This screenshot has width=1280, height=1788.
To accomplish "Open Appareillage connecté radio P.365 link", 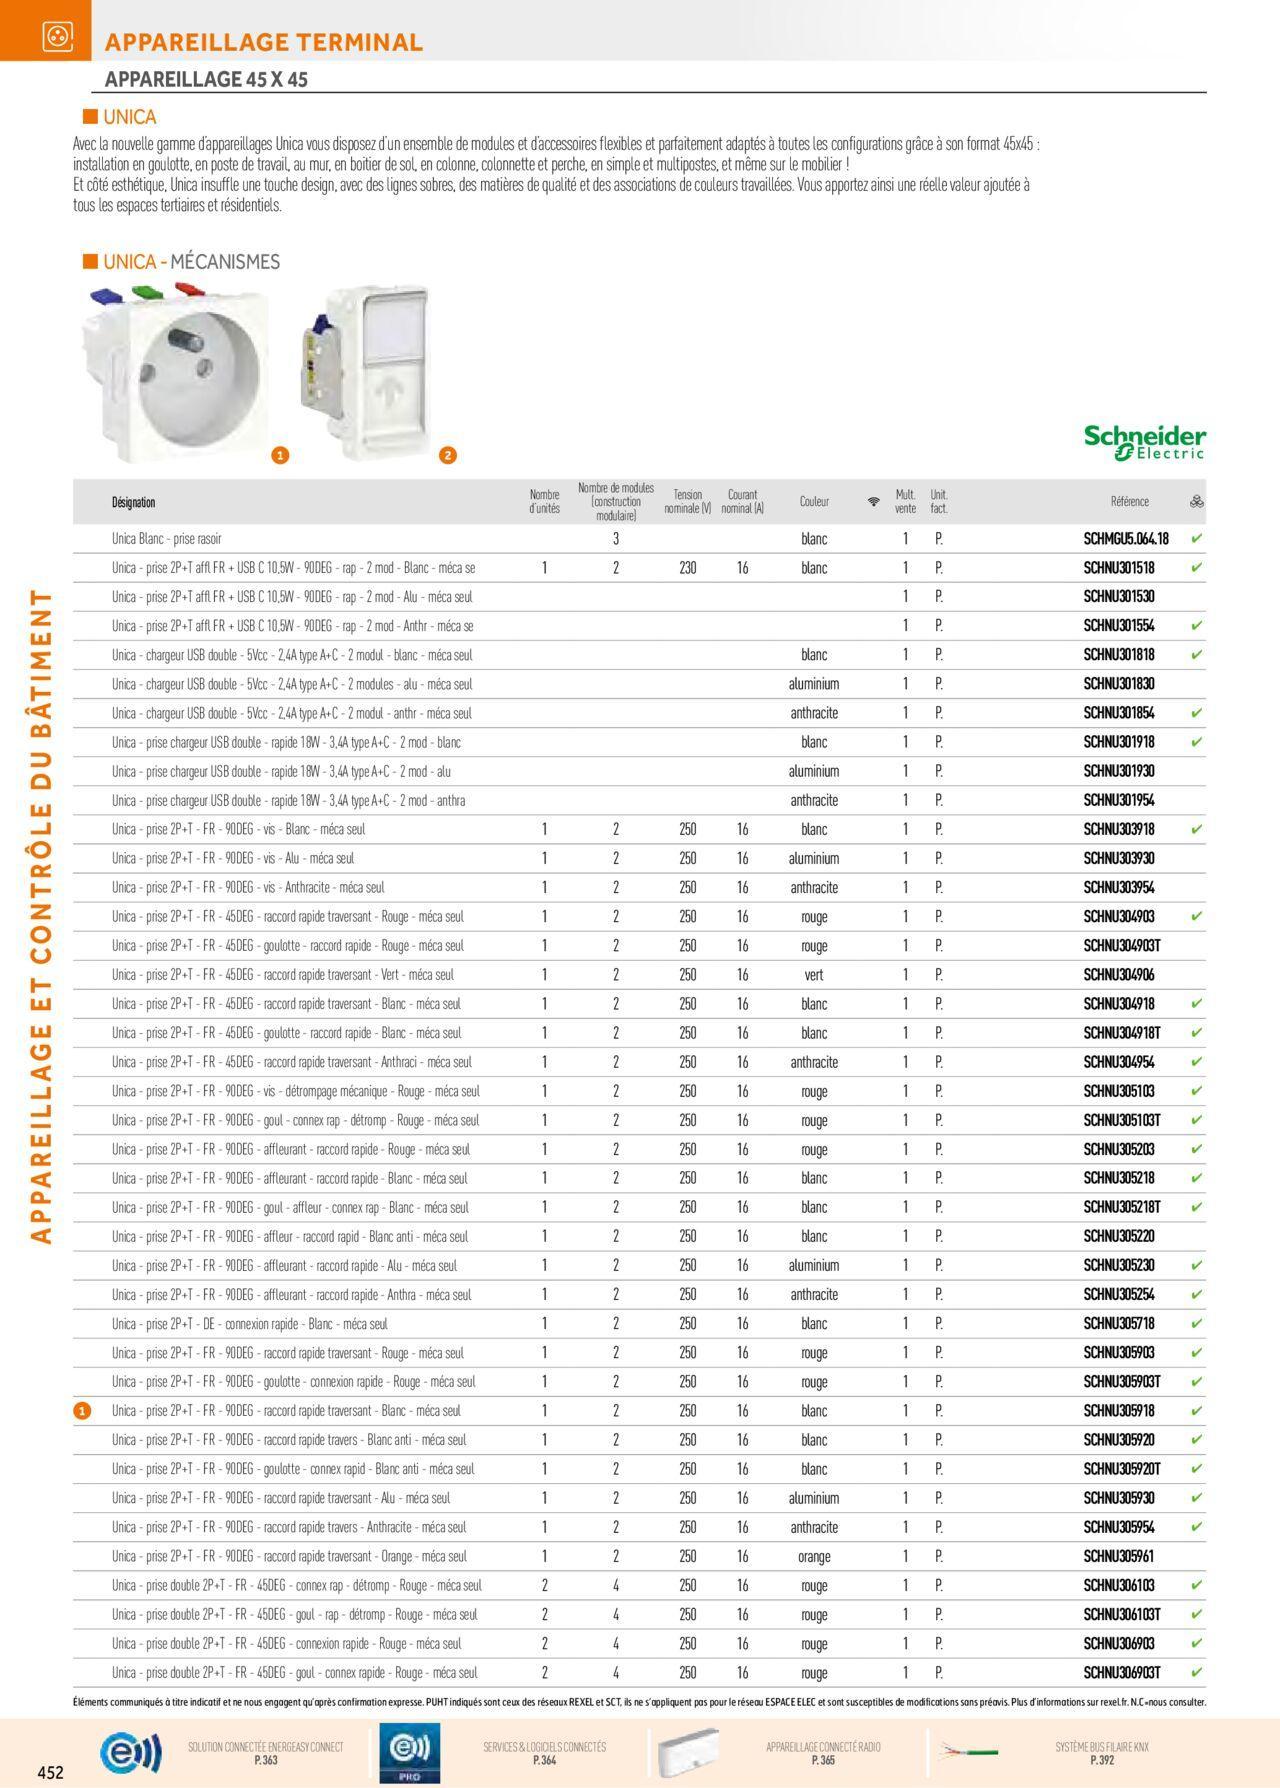I will [x=823, y=1753].
